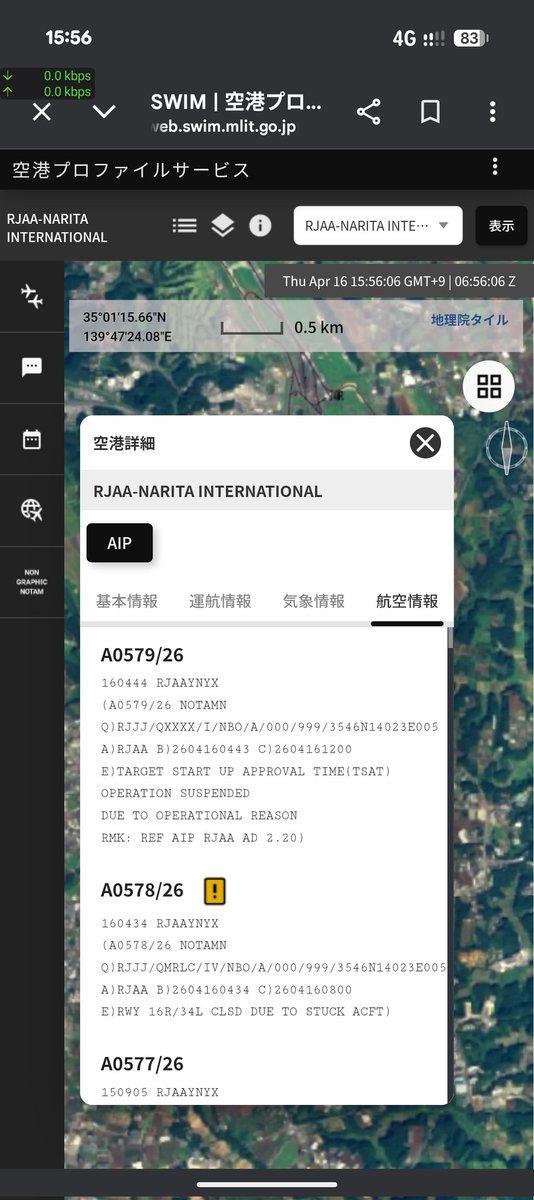
Task: Click coordinates 35°01'15.66"N readout
Action: pyautogui.click(x=125, y=317)
